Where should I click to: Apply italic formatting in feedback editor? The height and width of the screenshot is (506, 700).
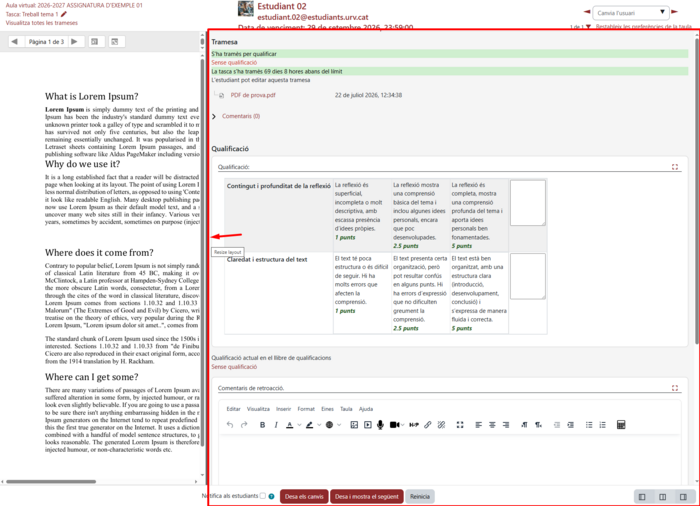(x=276, y=425)
